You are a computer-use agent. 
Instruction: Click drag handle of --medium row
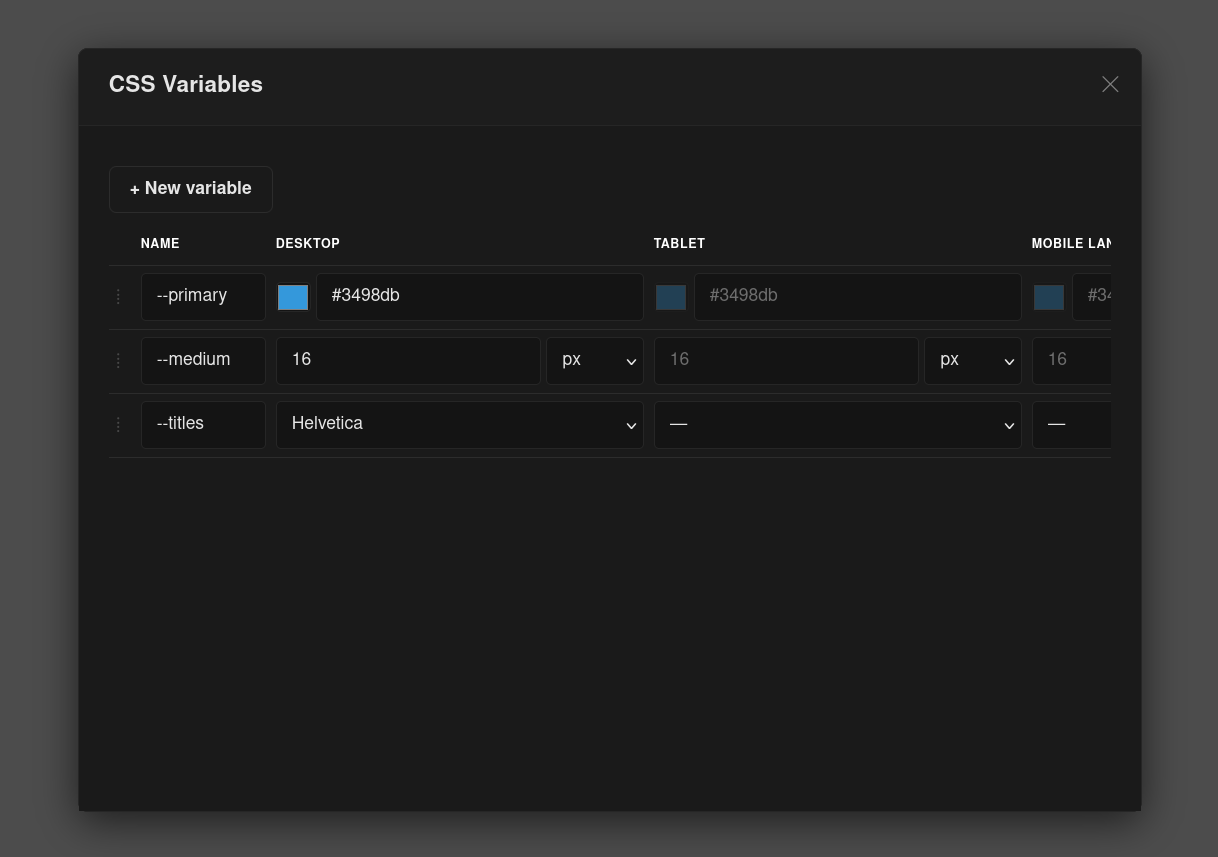point(118,361)
